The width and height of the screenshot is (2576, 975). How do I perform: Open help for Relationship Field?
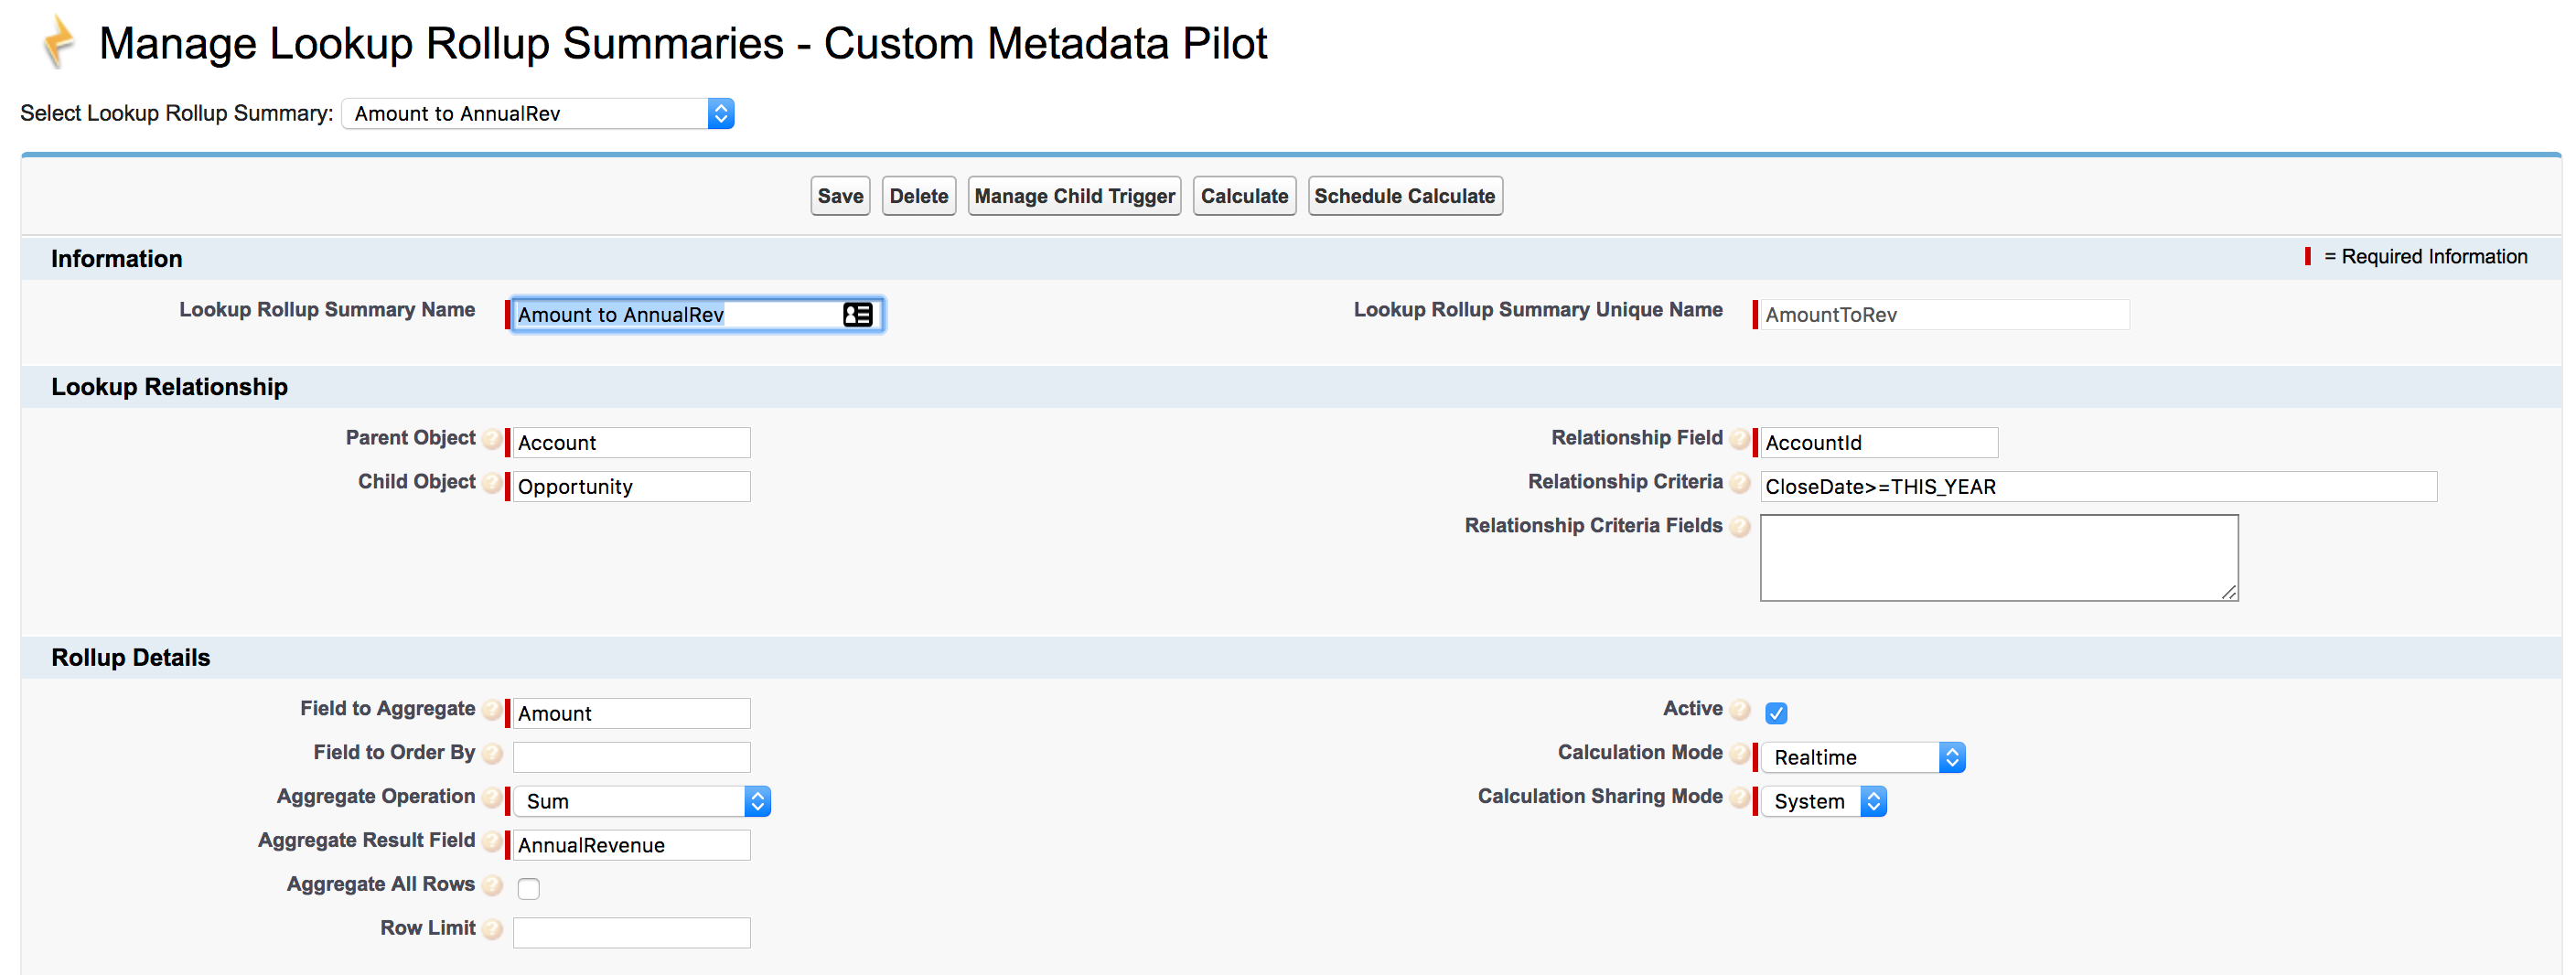pyautogui.click(x=1740, y=439)
